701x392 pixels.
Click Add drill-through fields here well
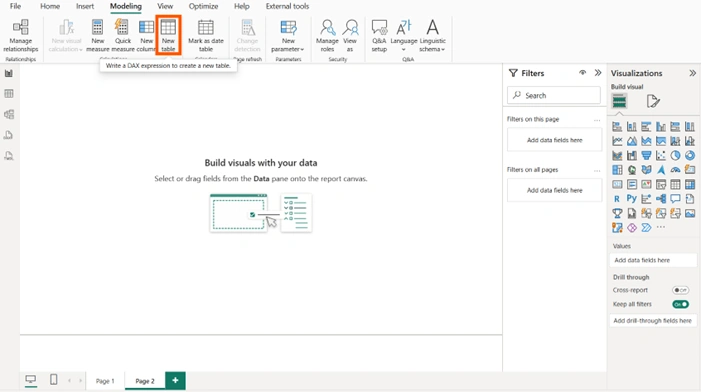coord(653,320)
